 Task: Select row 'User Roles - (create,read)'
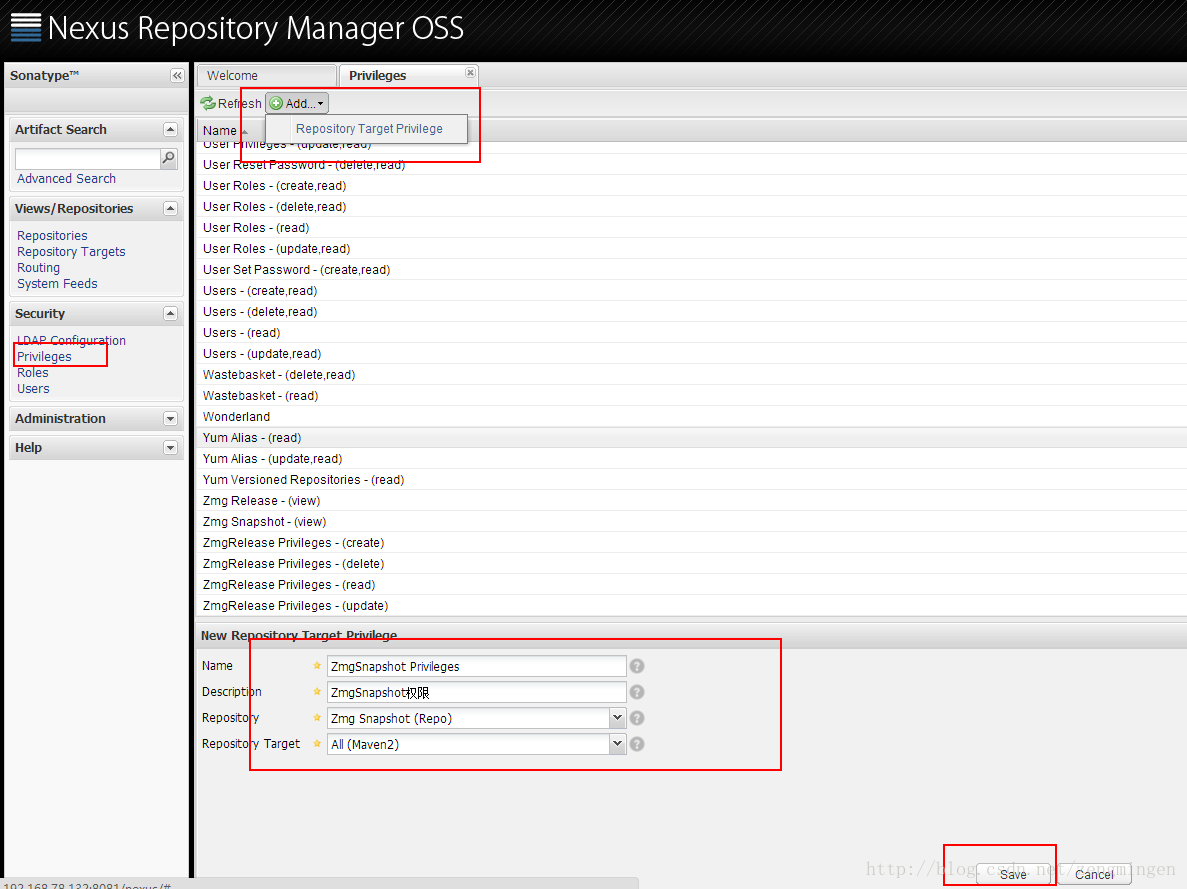pos(691,186)
